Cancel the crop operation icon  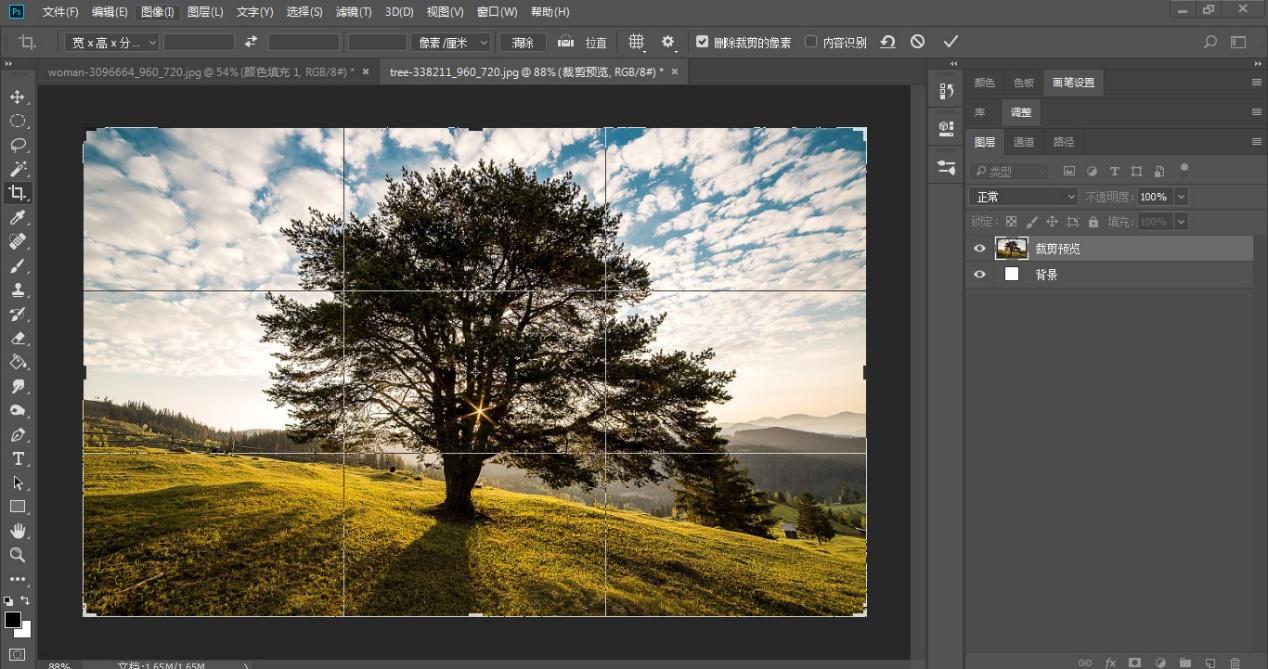917,42
